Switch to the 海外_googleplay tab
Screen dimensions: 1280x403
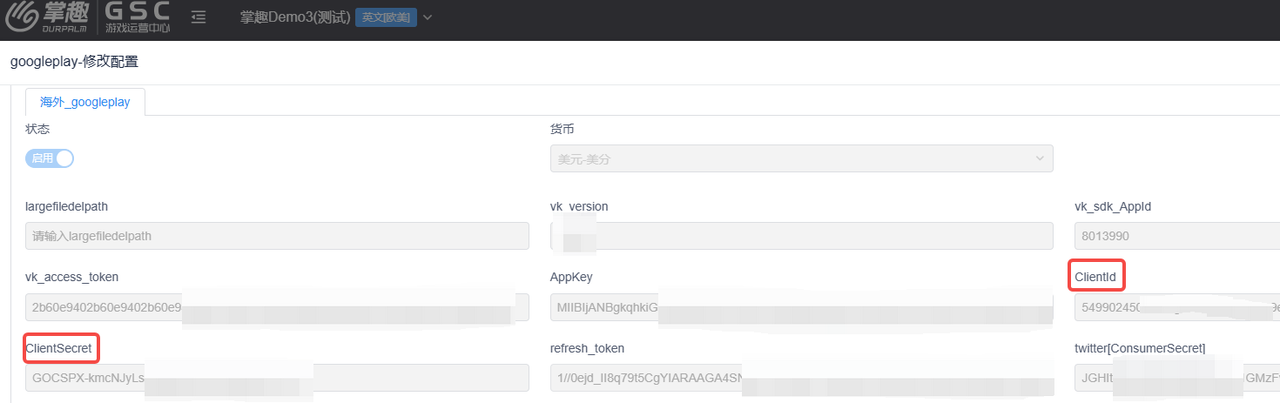pos(85,102)
